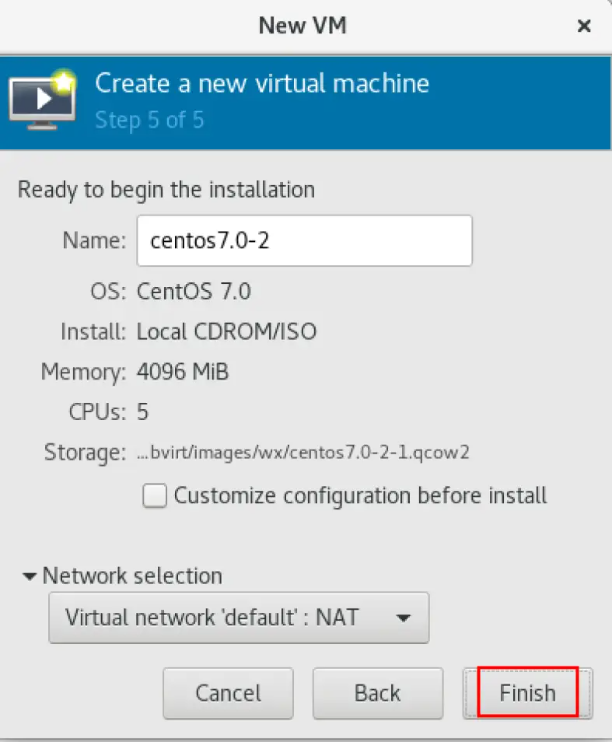The width and height of the screenshot is (612, 742).
Task: Click the CPUs value 5
Action: [142, 412]
